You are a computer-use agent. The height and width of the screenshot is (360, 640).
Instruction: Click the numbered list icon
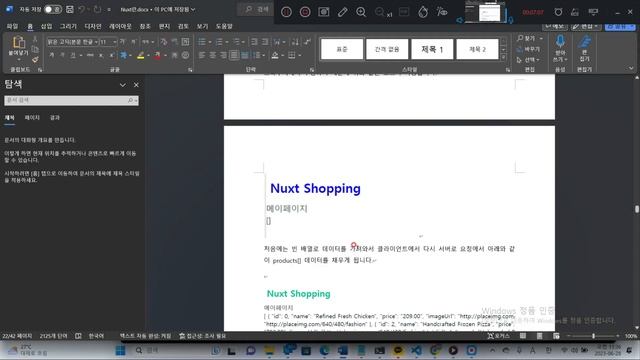[219, 42]
